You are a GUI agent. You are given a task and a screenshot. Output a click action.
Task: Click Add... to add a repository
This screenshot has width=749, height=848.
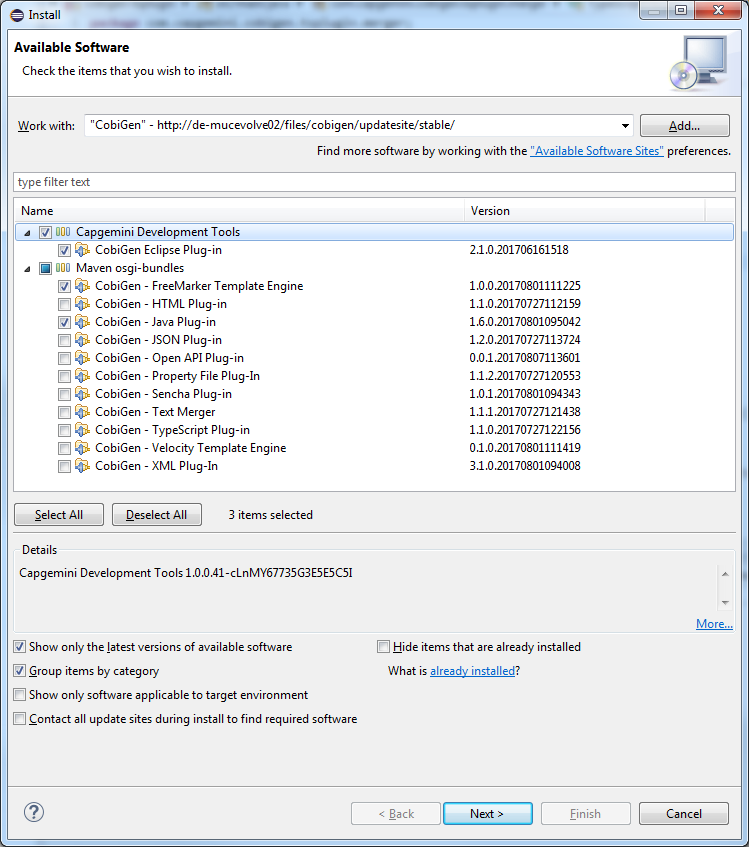685,125
